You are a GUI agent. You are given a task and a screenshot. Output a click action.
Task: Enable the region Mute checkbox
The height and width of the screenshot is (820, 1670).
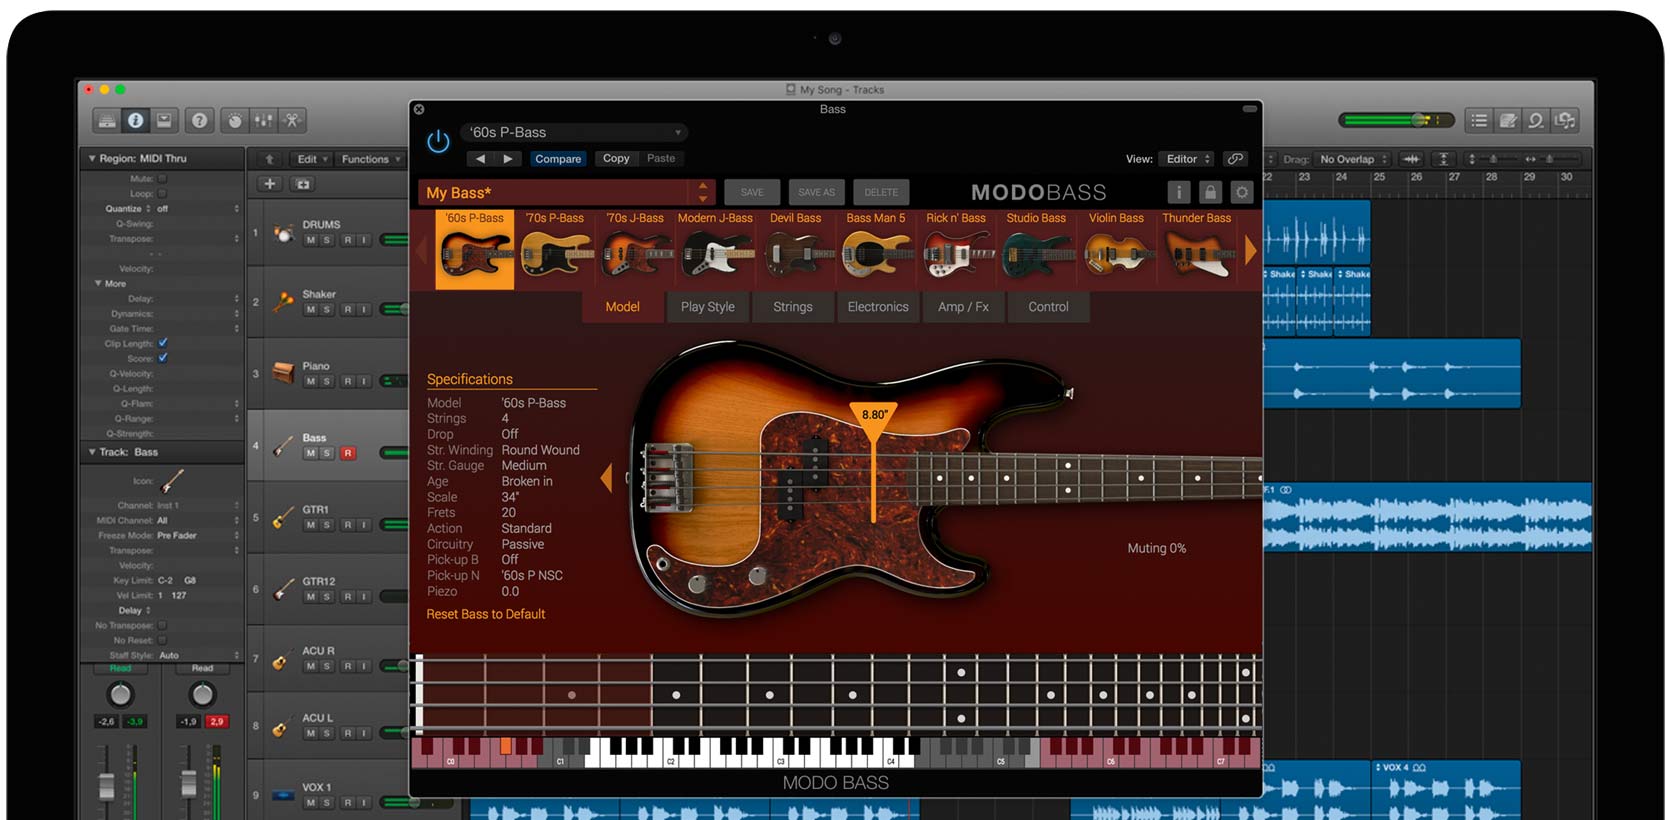[162, 179]
